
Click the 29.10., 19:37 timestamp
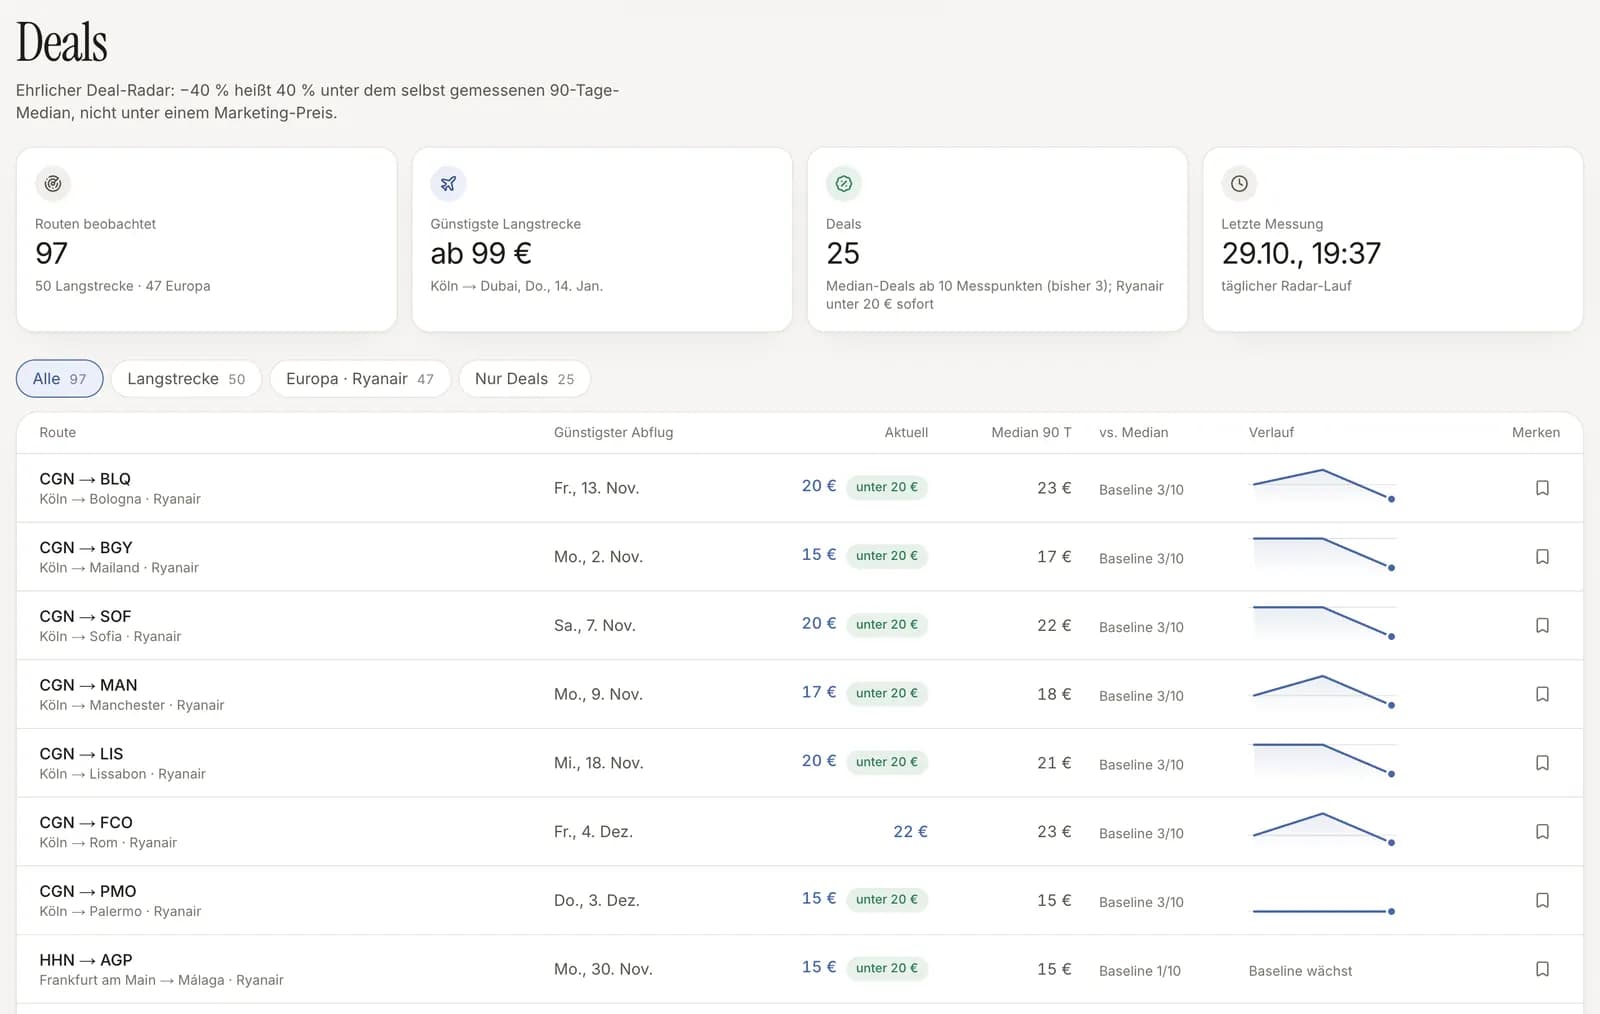1301,254
